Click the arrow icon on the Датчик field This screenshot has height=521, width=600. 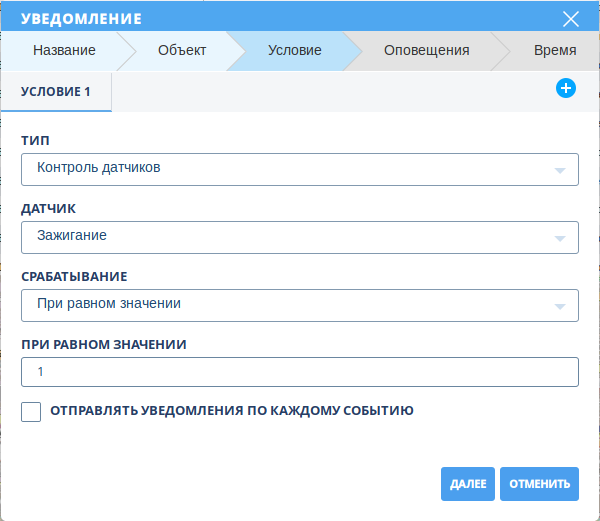pos(560,238)
